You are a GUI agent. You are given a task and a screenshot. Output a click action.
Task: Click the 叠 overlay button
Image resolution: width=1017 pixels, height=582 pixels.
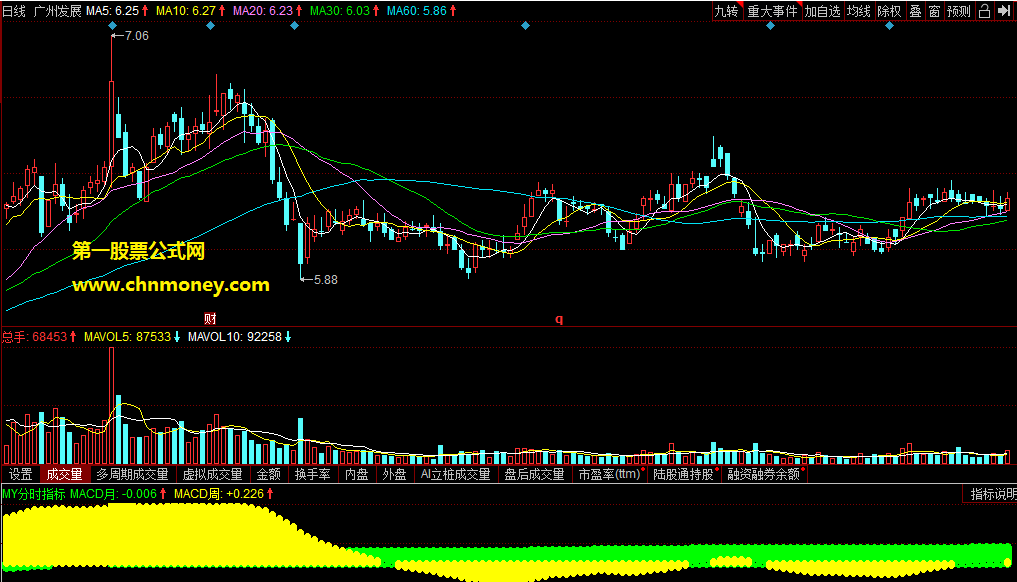click(x=915, y=11)
